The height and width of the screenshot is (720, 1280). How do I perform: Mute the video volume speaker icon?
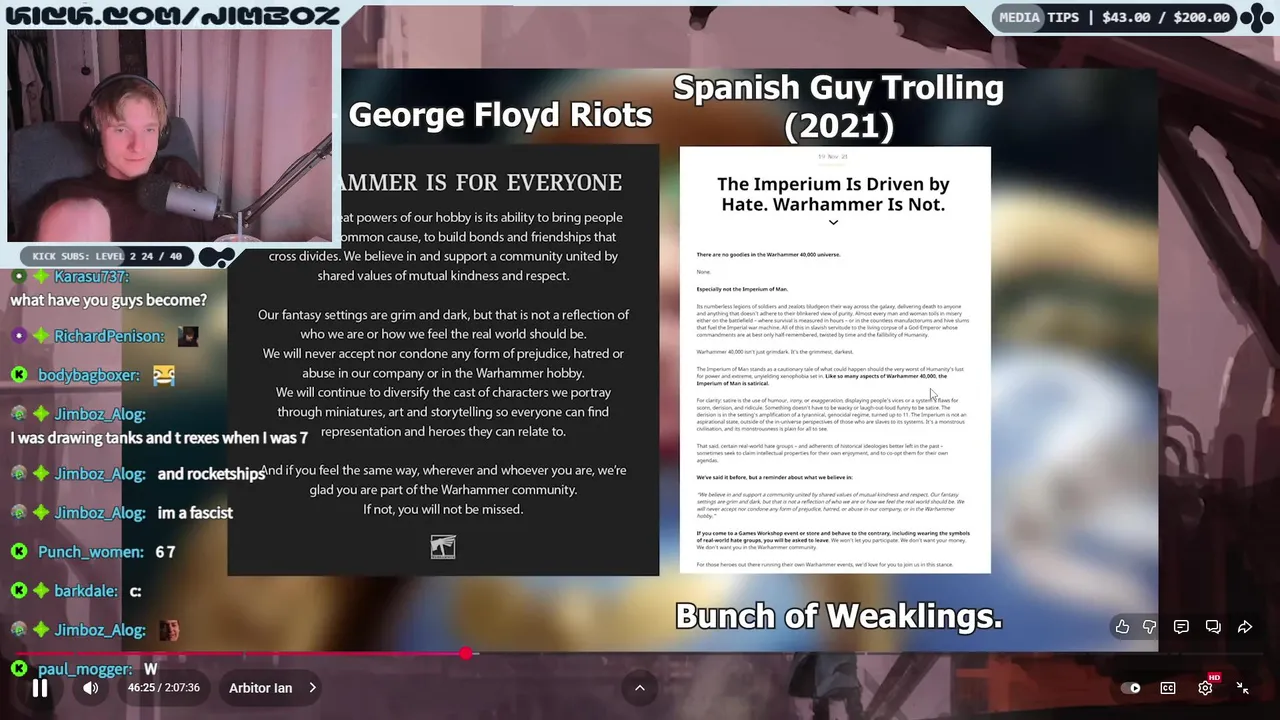click(x=91, y=688)
